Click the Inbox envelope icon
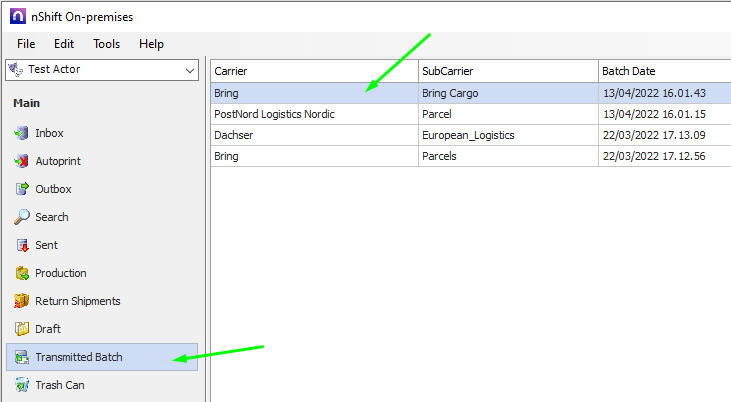 [22, 133]
